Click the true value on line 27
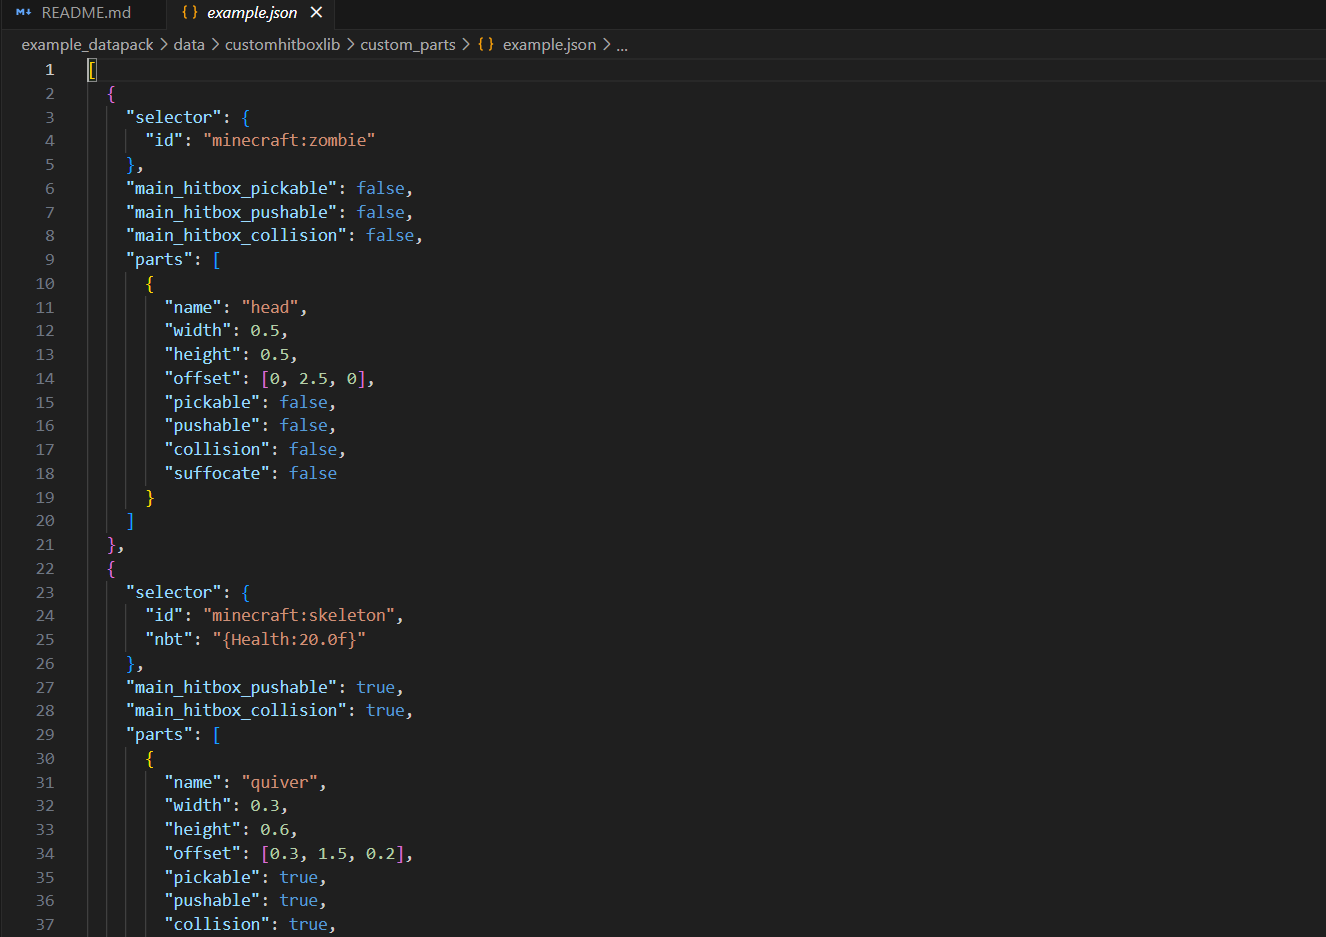Image resolution: width=1326 pixels, height=937 pixels. point(376,688)
